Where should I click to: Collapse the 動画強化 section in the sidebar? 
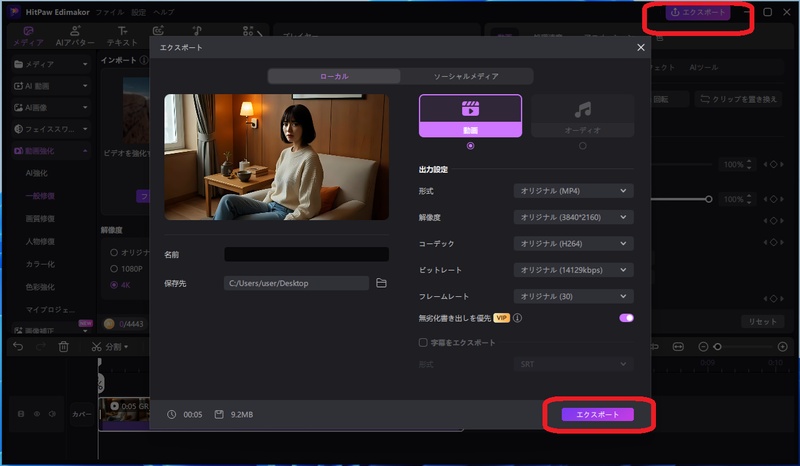[x=51, y=151]
